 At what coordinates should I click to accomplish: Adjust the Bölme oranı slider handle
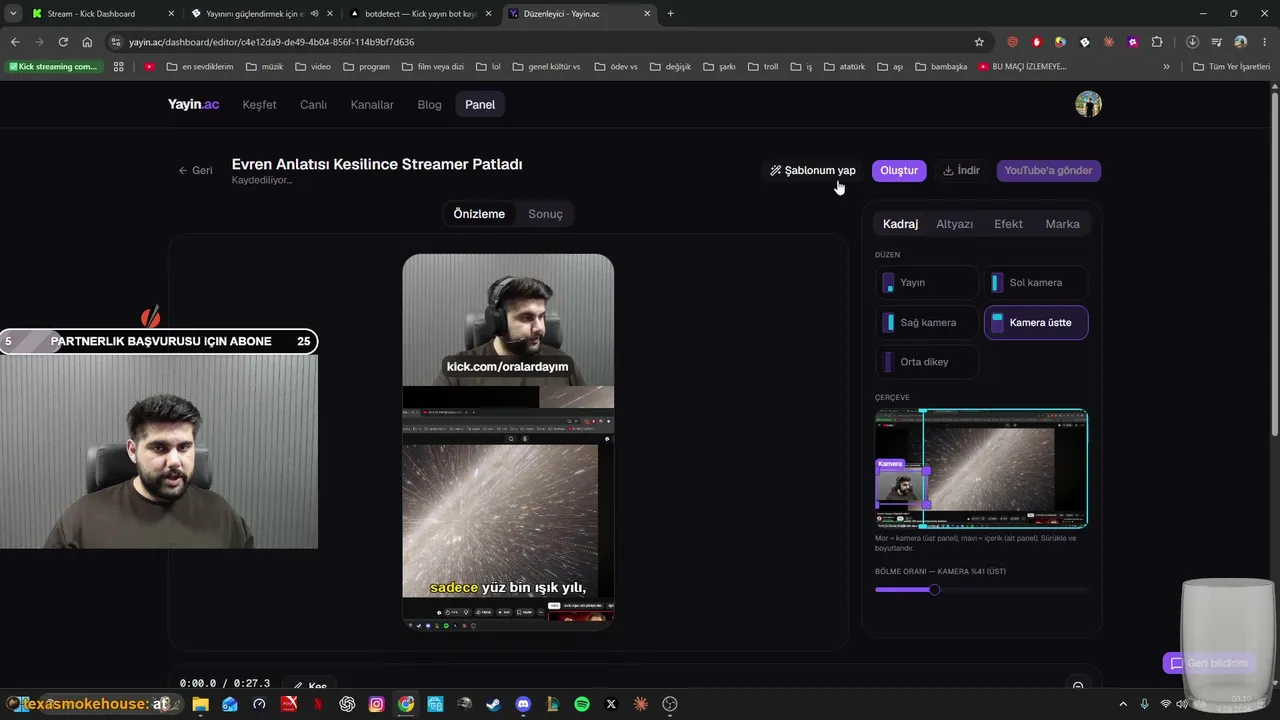tap(934, 590)
